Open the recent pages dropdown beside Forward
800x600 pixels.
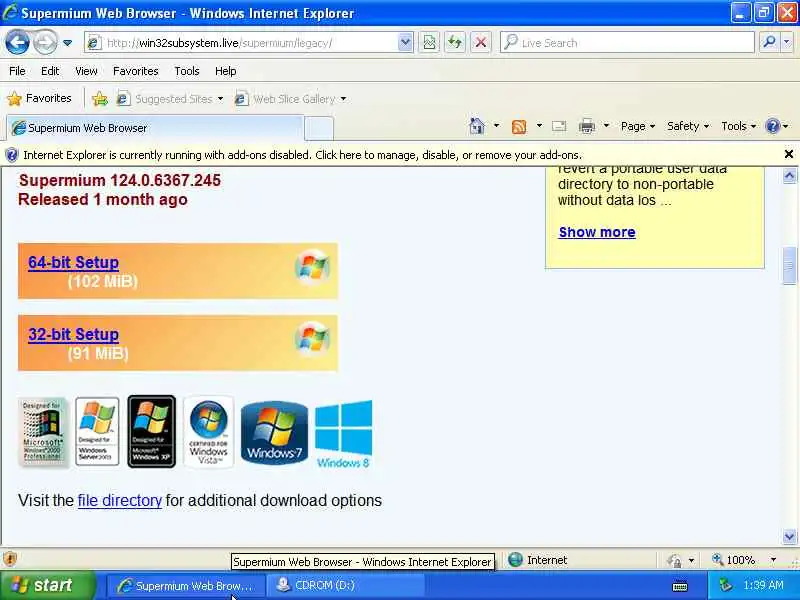coord(67,43)
